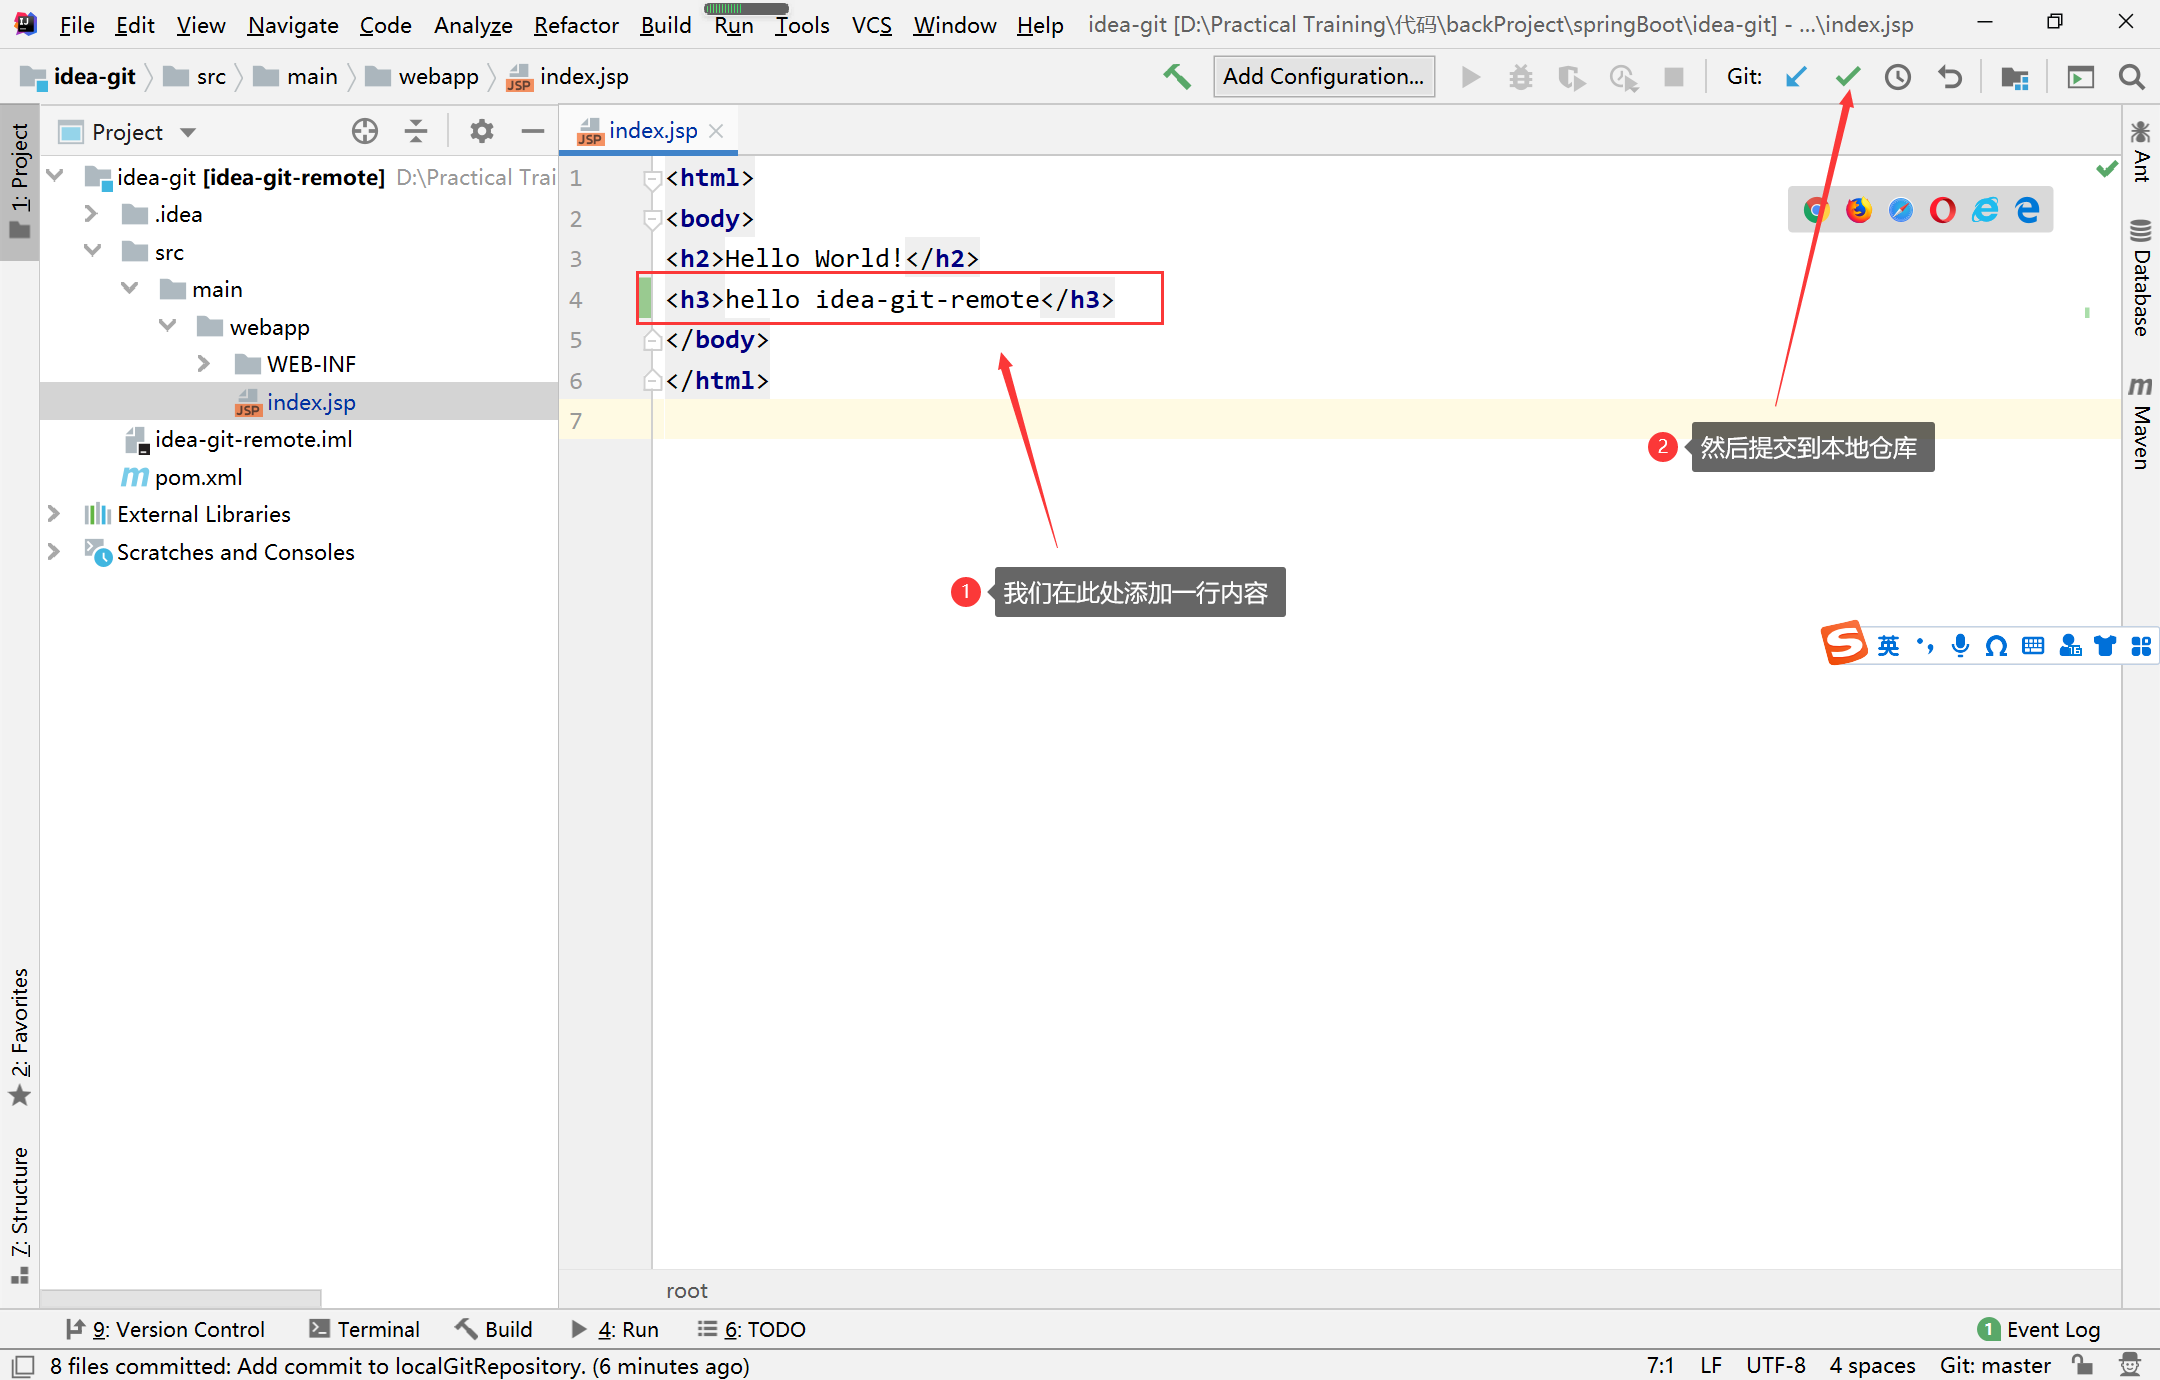
Task: Click the Locate/Select Opened File target icon
Action: point(365,131)
